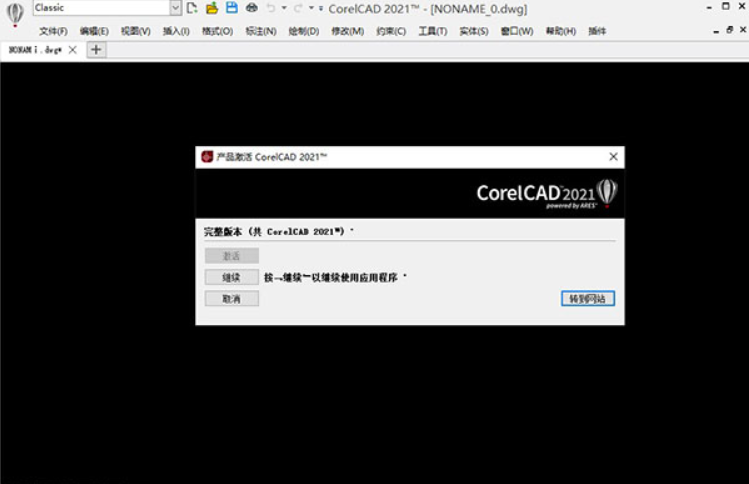Click 继续 to continue using the application

232,278
